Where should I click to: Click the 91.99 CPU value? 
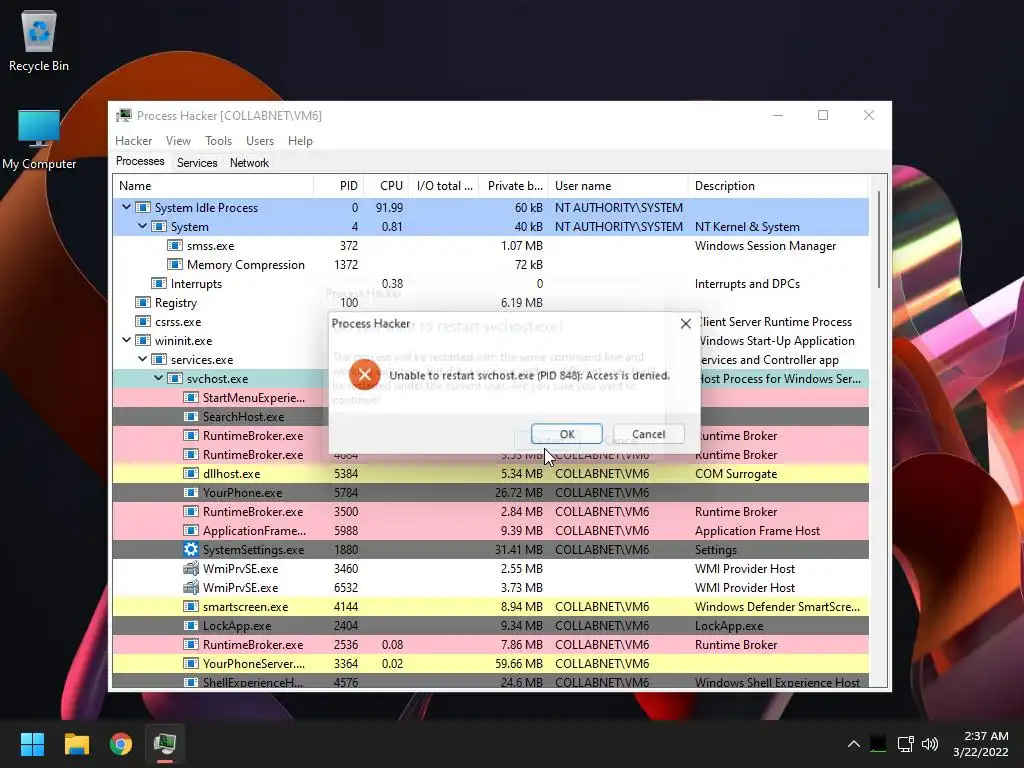pyautogui.click(x=389, y=208)
